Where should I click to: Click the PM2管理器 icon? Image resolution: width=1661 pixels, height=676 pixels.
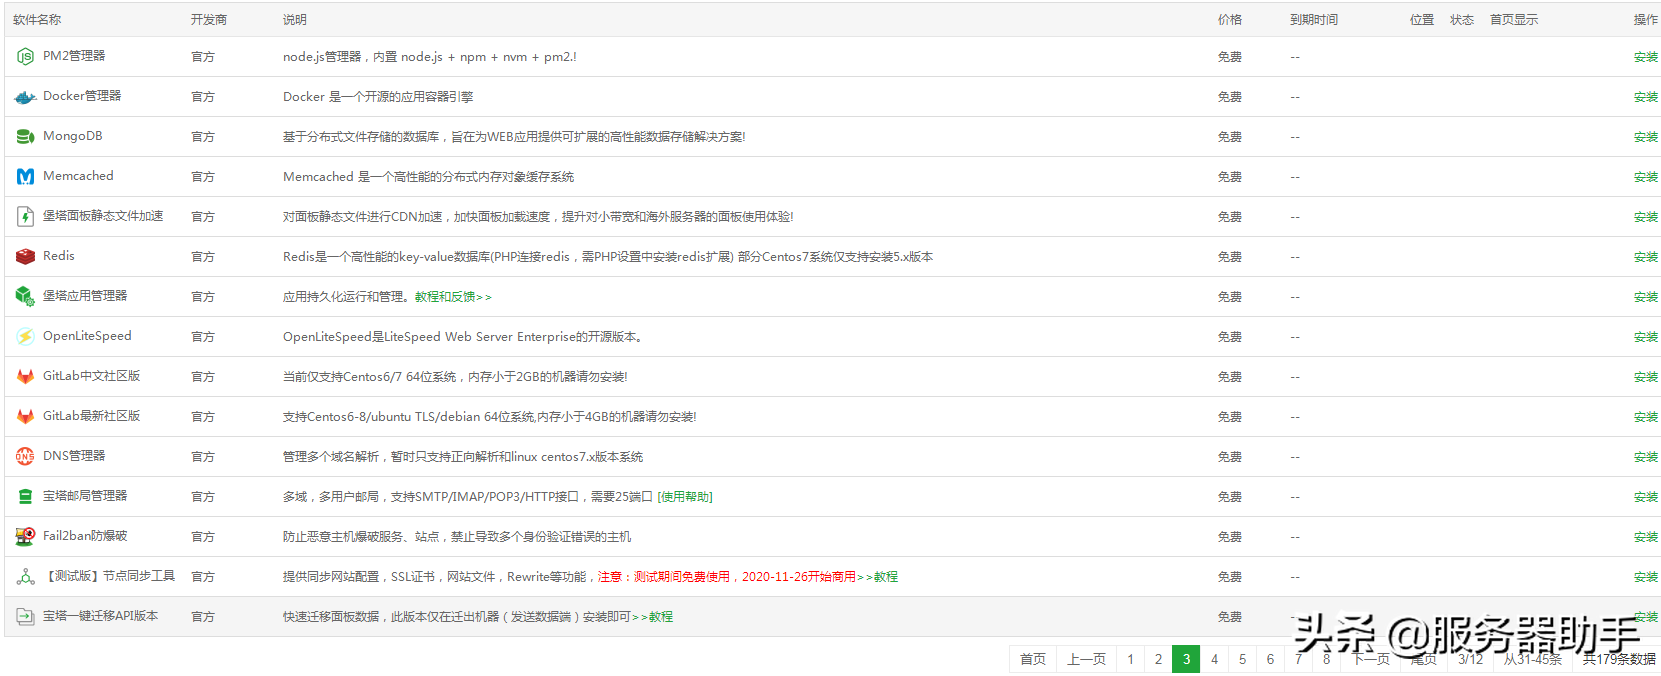point(25,57)
